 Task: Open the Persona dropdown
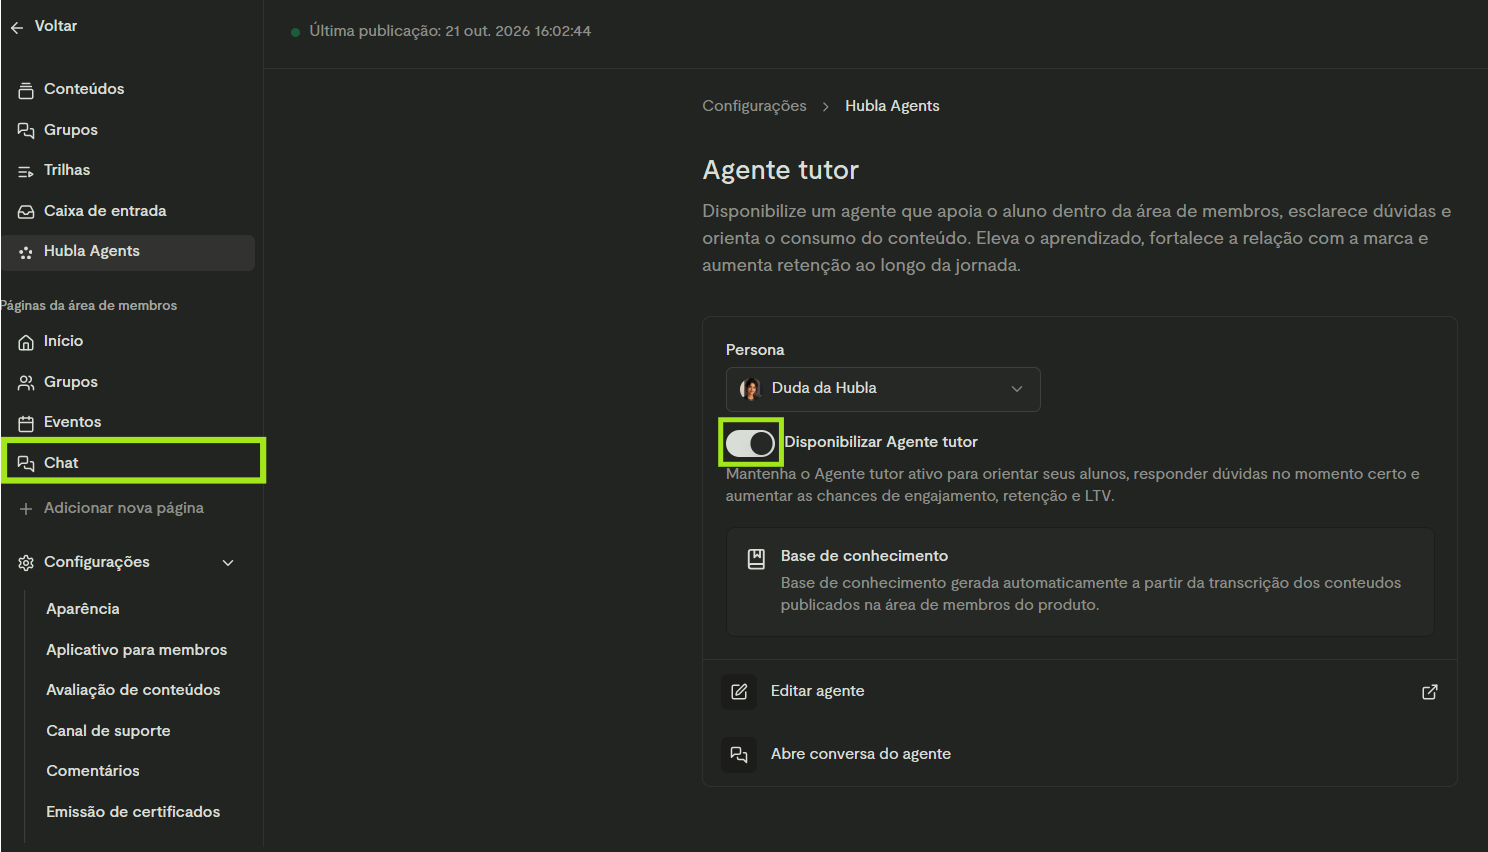[883, 389]
